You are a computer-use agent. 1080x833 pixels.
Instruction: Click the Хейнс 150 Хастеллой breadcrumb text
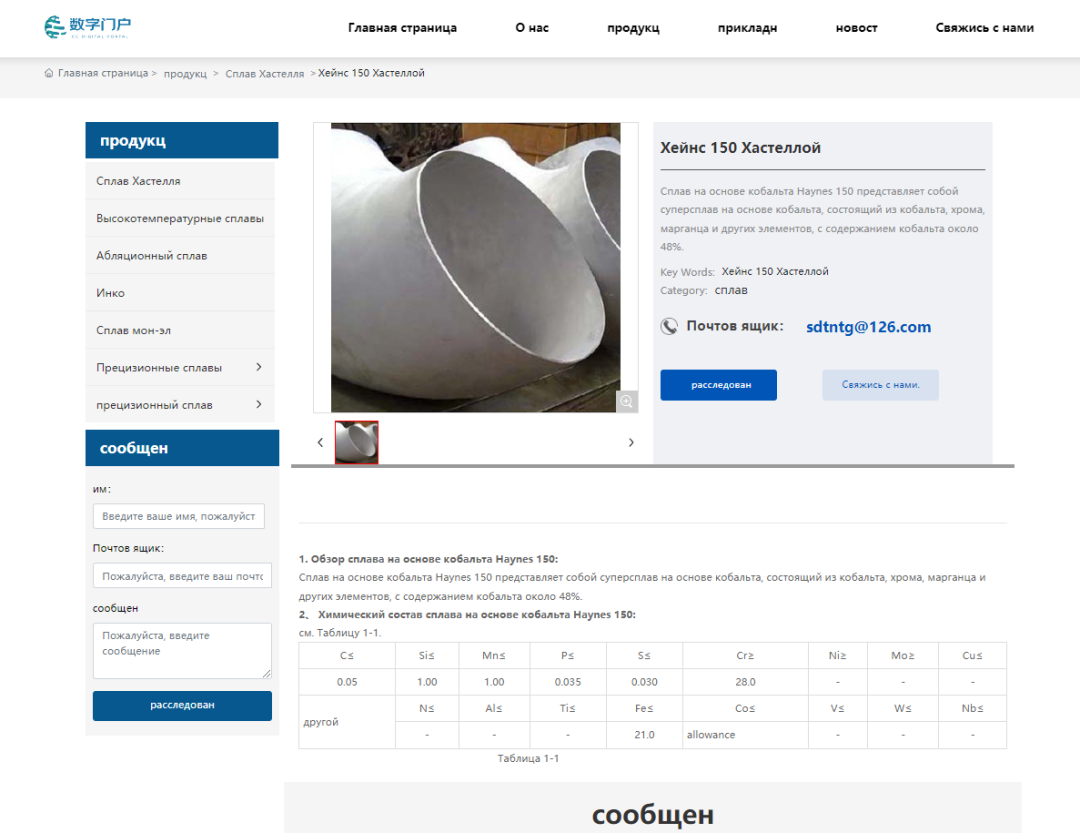[371, 73]
